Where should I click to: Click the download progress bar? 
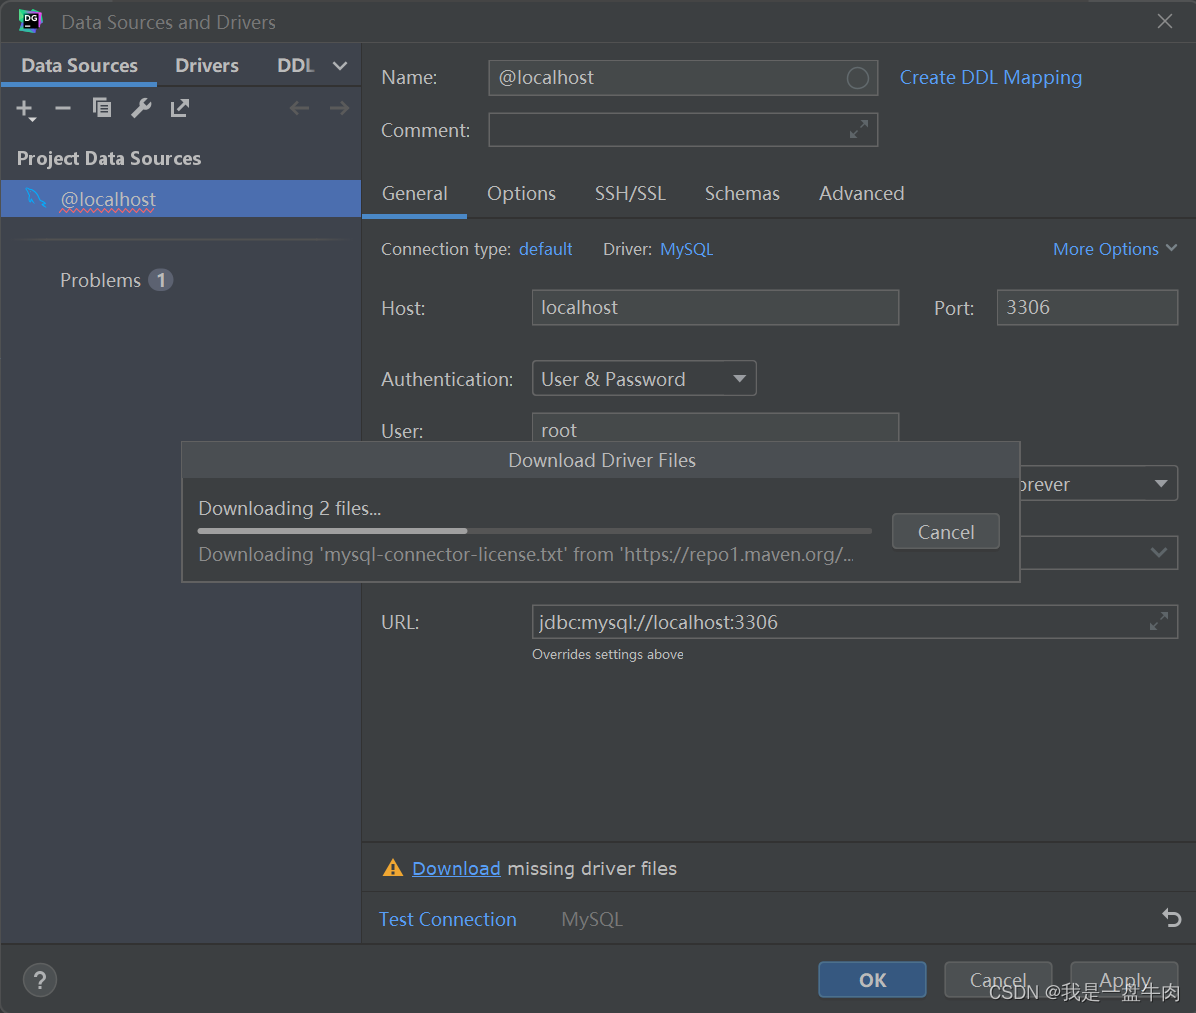click(x=535, y=531)
